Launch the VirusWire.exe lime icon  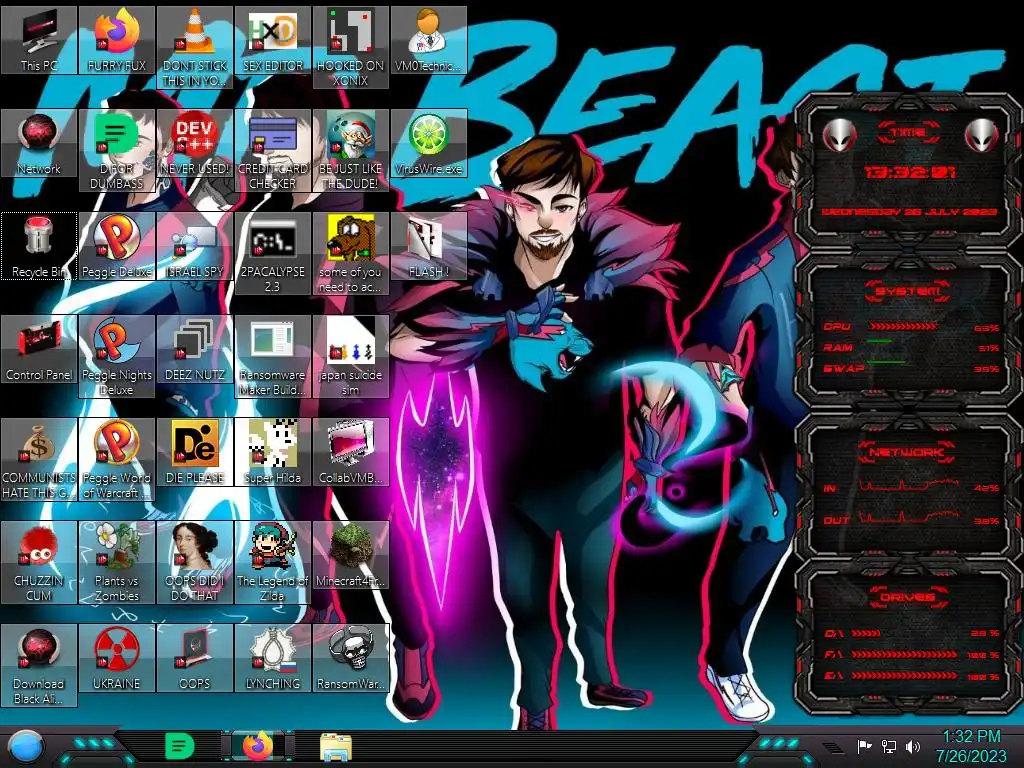click(x=428, y=143)
